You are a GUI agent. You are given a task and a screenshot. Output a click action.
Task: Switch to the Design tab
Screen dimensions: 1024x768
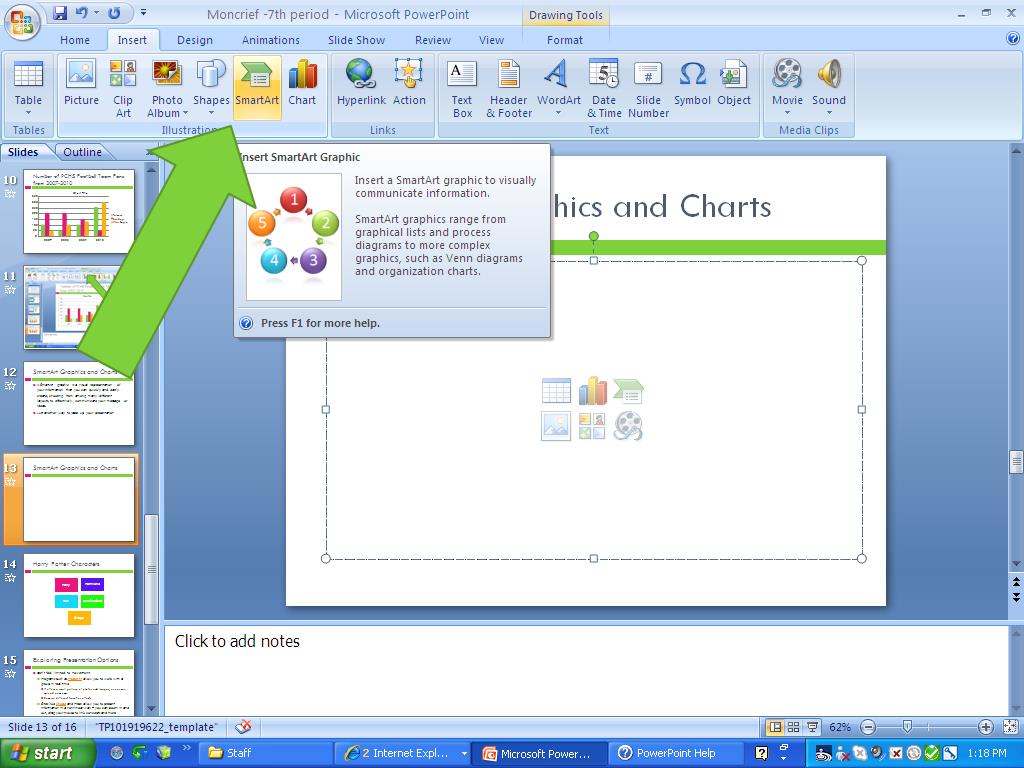tap(195, 40)
